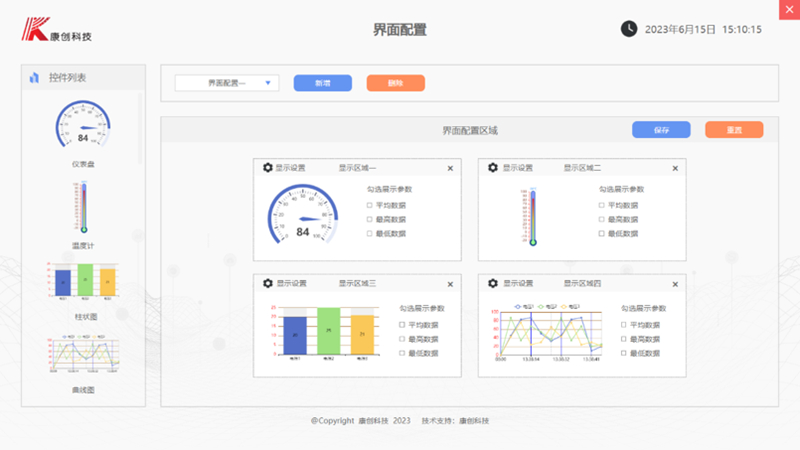Click the 界面配置区域 heading
The image size is (800, 450).
point(470,131)
